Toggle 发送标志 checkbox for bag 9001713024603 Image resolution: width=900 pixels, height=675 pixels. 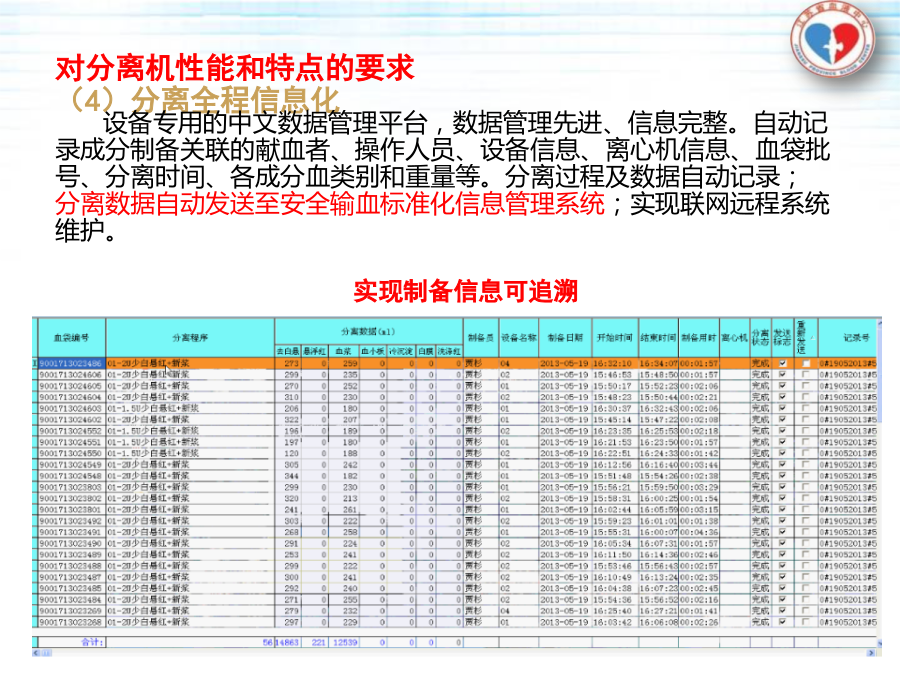[x=782, y=408]
